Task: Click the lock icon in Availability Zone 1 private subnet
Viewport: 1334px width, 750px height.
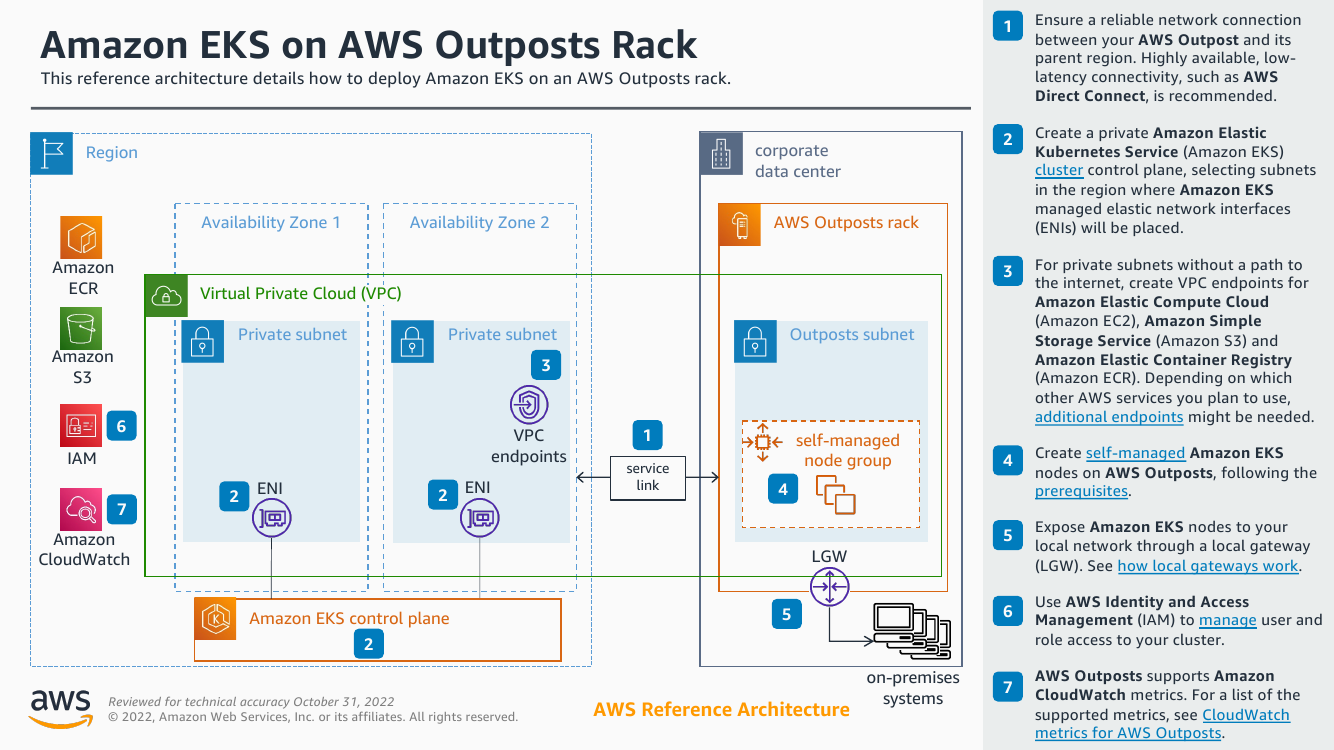Action: [x=203, y=342]
